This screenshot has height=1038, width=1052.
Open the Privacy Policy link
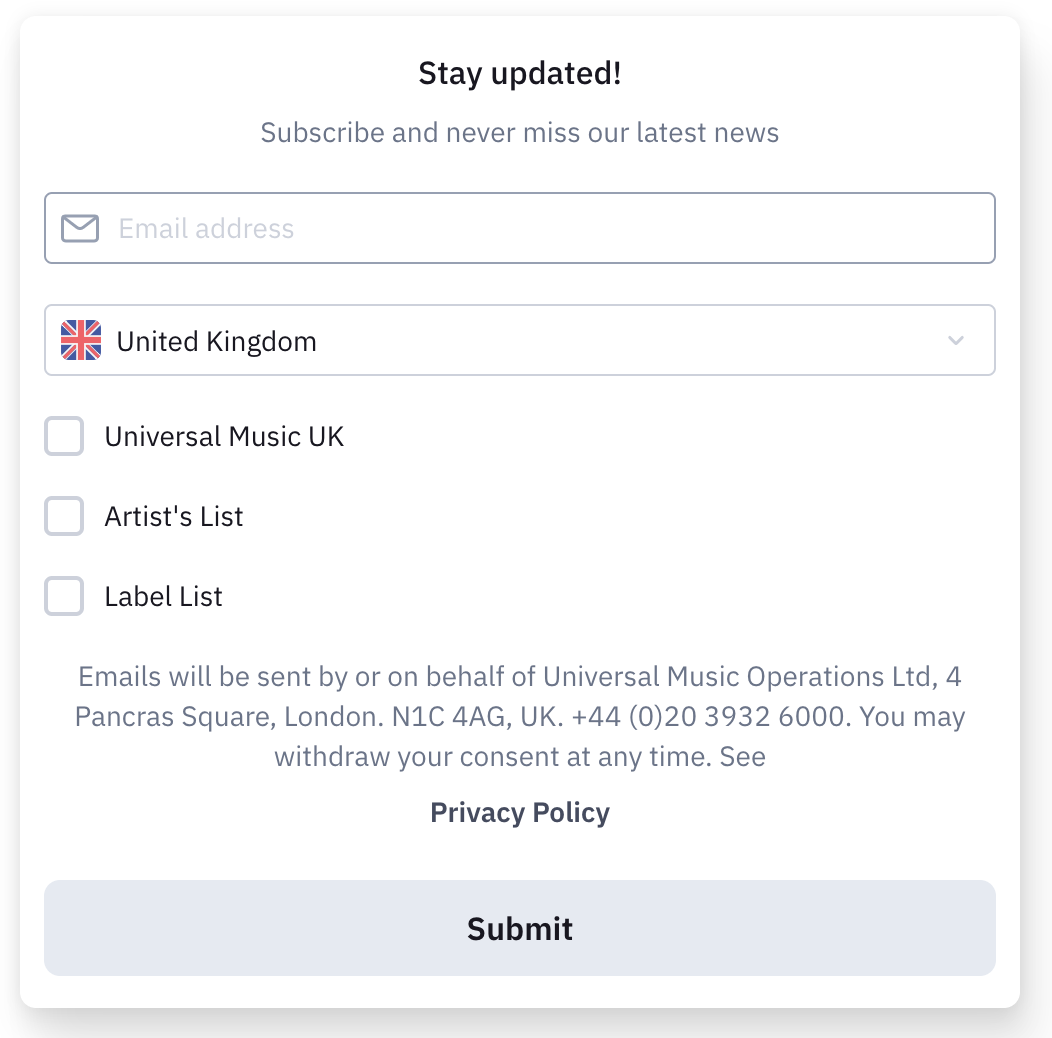tap(520, 812)
